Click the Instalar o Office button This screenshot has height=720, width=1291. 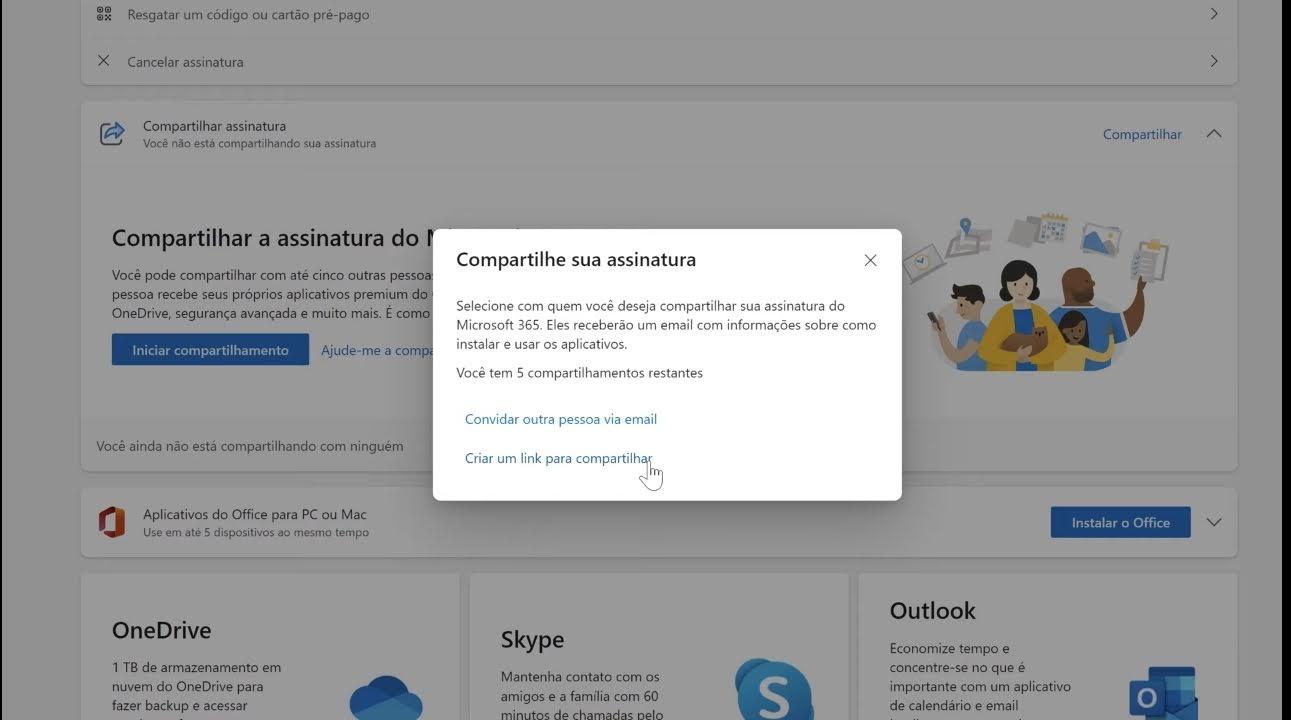pos(1120,522)
